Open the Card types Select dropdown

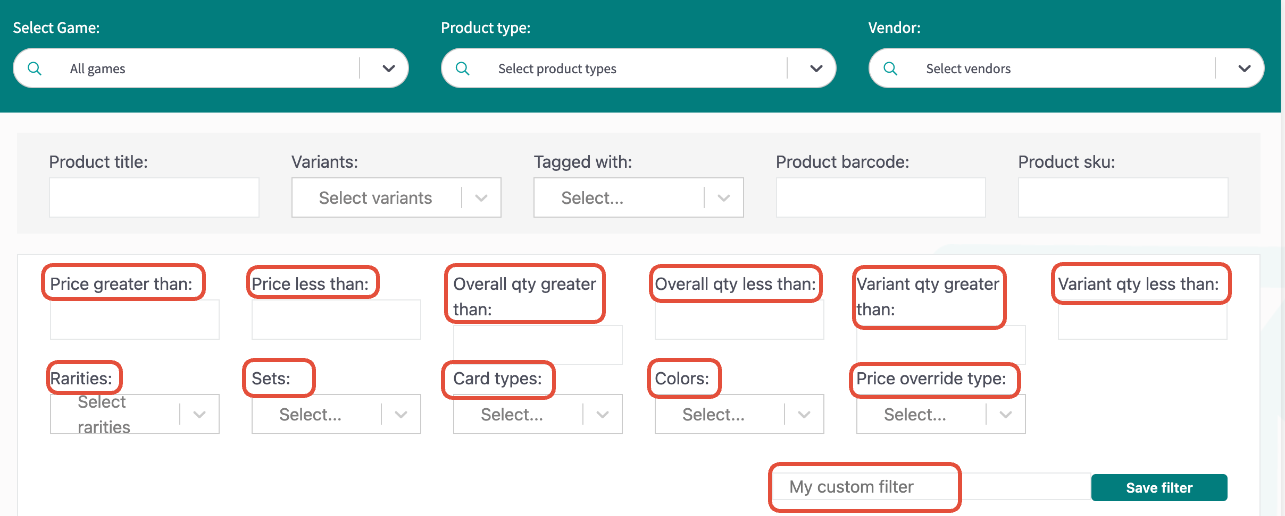(x=538, y=414)
